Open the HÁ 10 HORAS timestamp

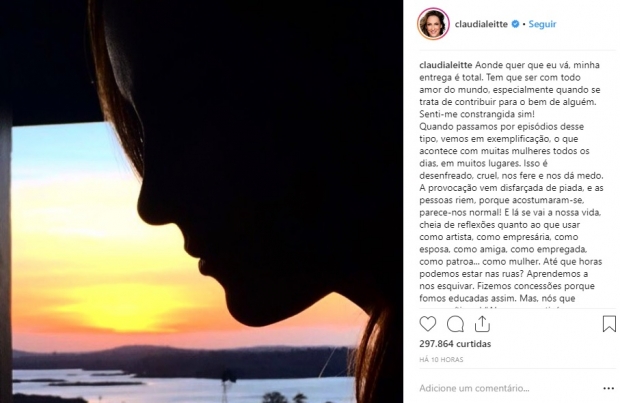click(441, 359)
